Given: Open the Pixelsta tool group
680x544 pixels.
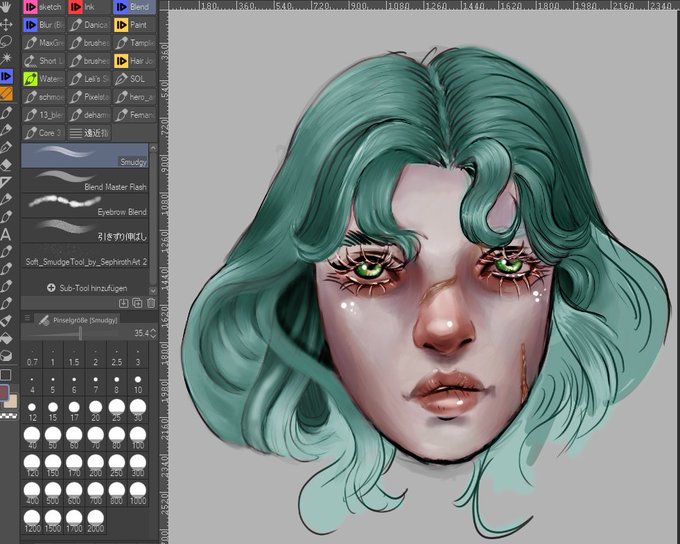Looking at the screenshot, I should (89, 97).
